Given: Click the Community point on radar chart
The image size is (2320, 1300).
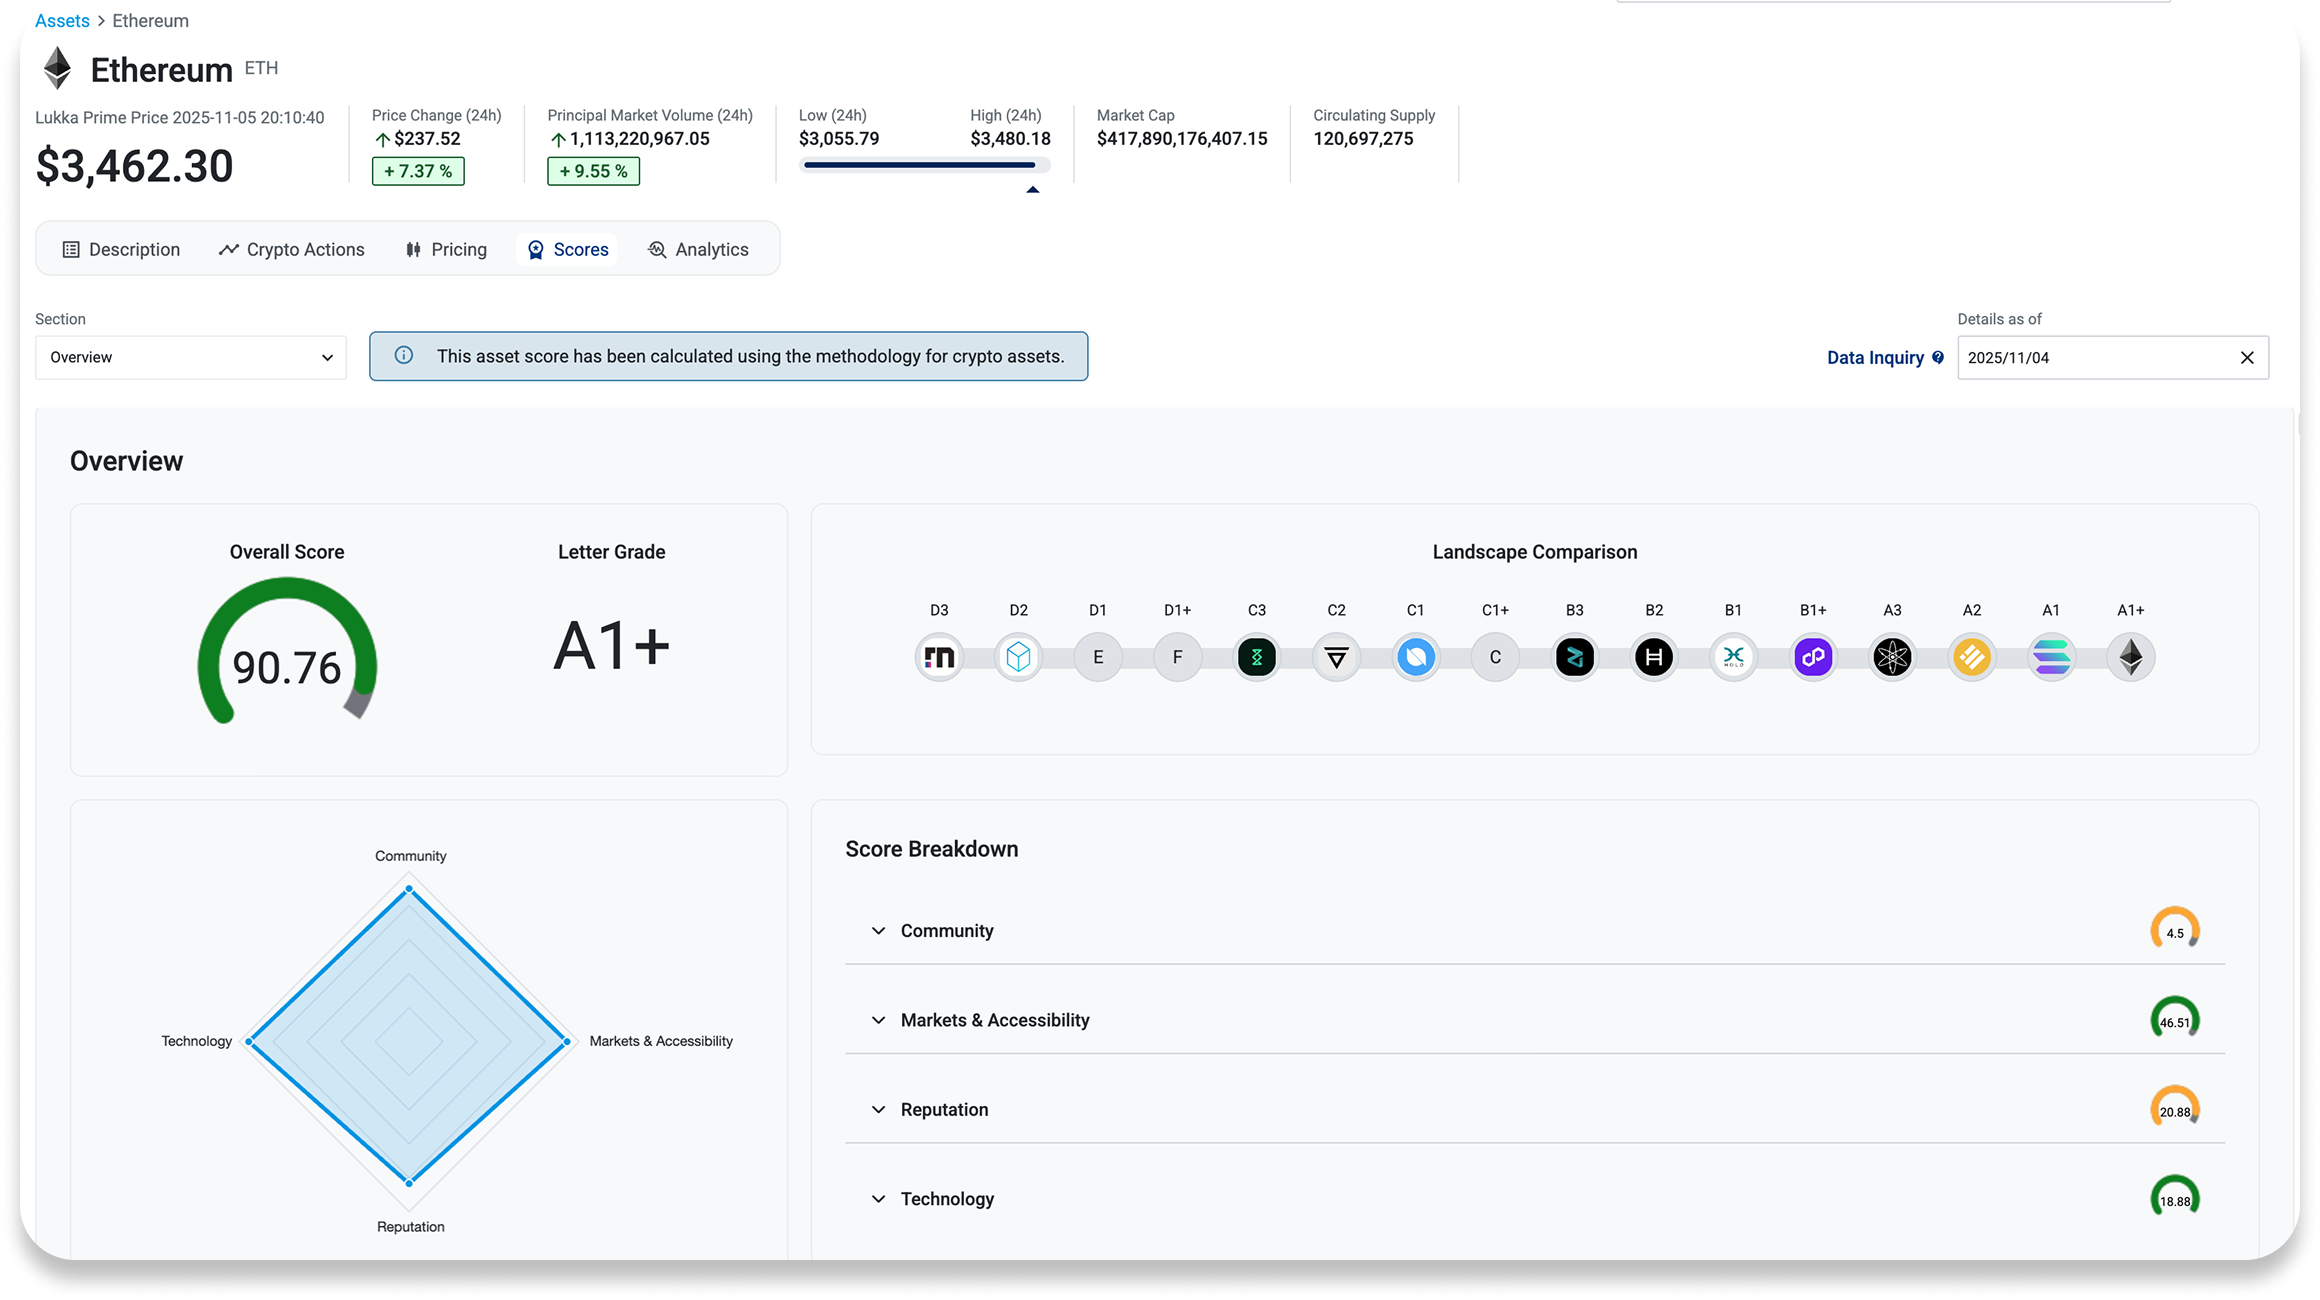Looking at the screenshot, I should tap(409, 889).
